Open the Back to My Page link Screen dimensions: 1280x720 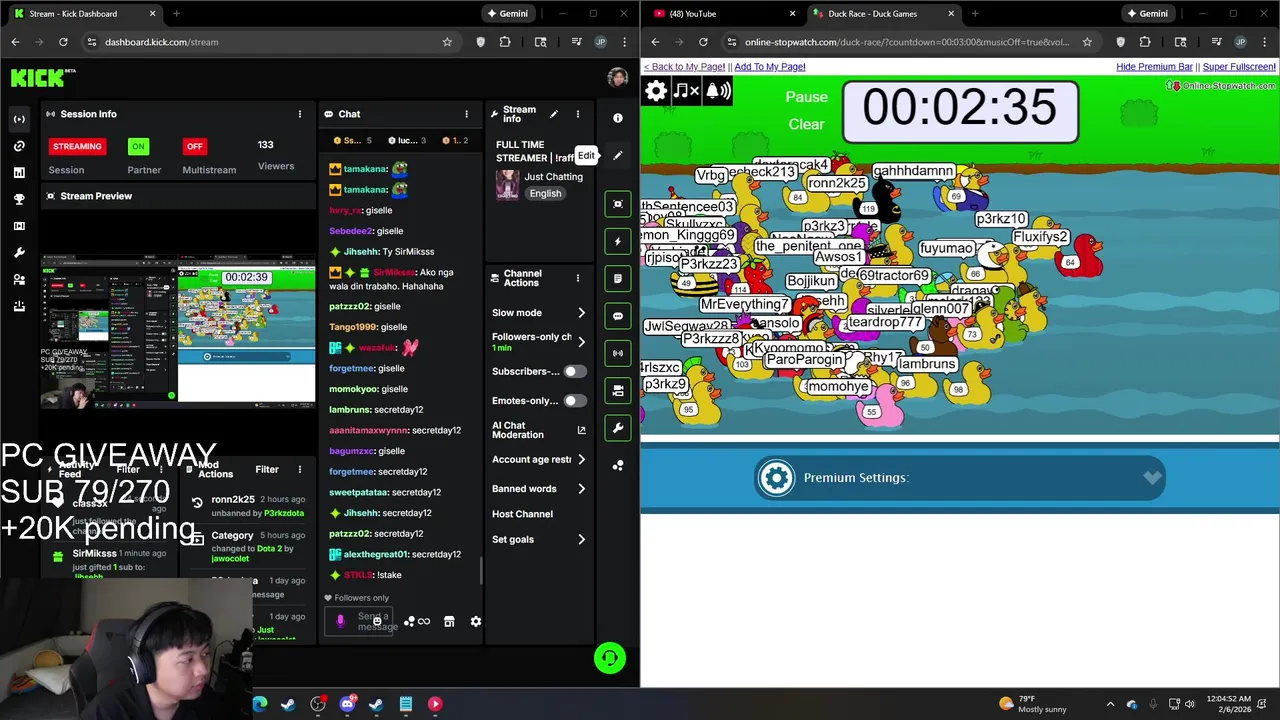pyautogui.click(x=684, y=67)
